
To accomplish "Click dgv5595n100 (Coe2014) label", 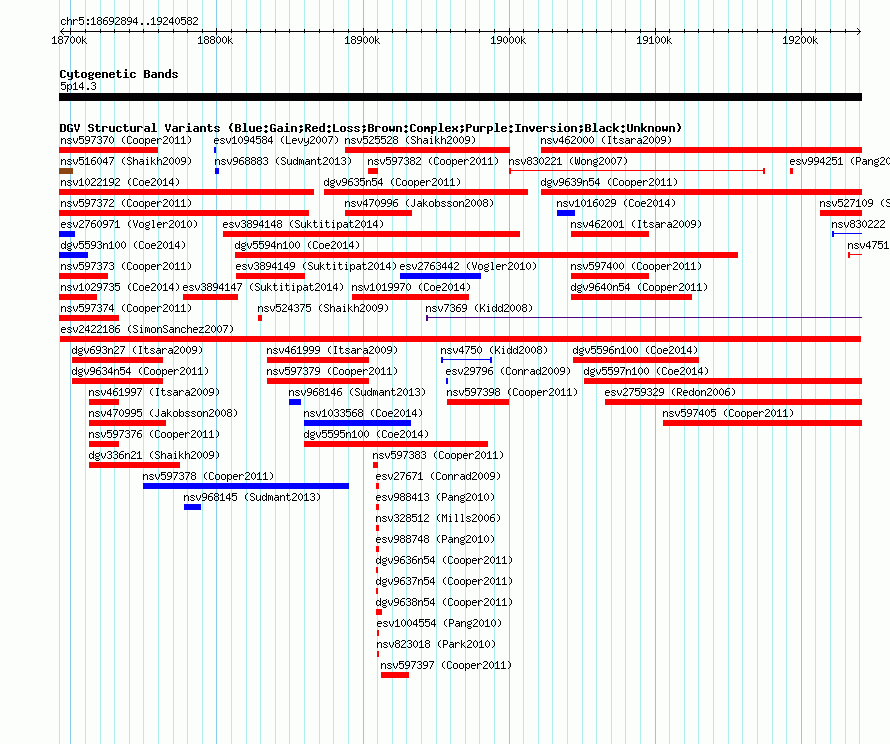I will pyautogui.click(x=366, y=434).
